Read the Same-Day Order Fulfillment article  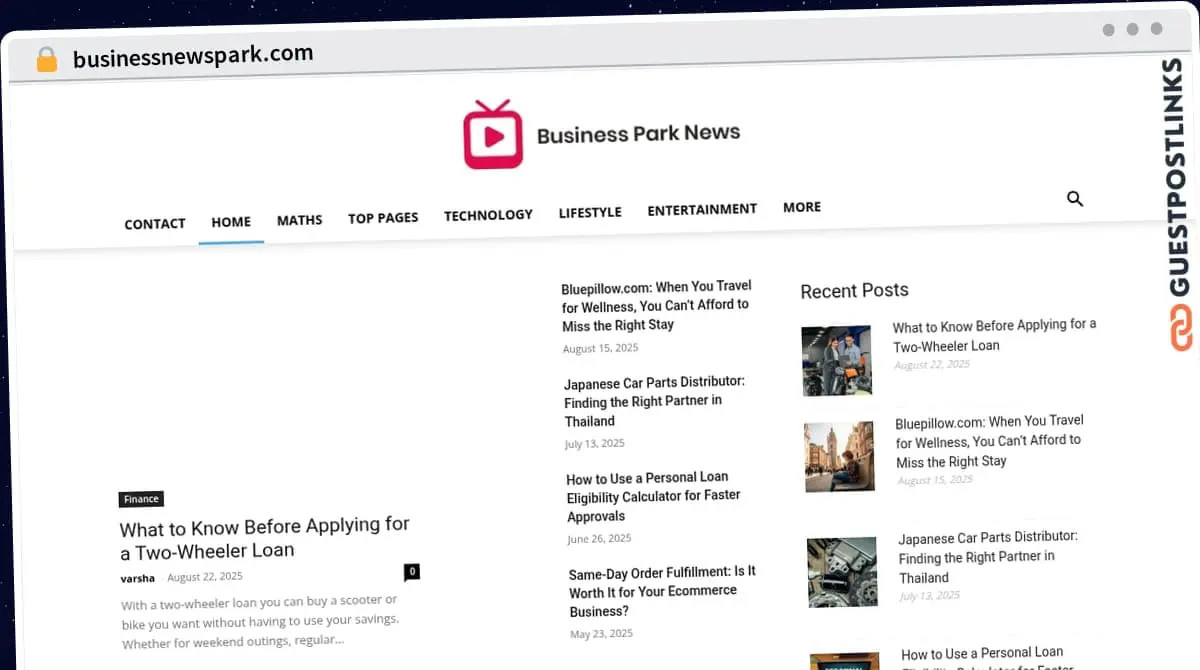[x=662, y=591]
